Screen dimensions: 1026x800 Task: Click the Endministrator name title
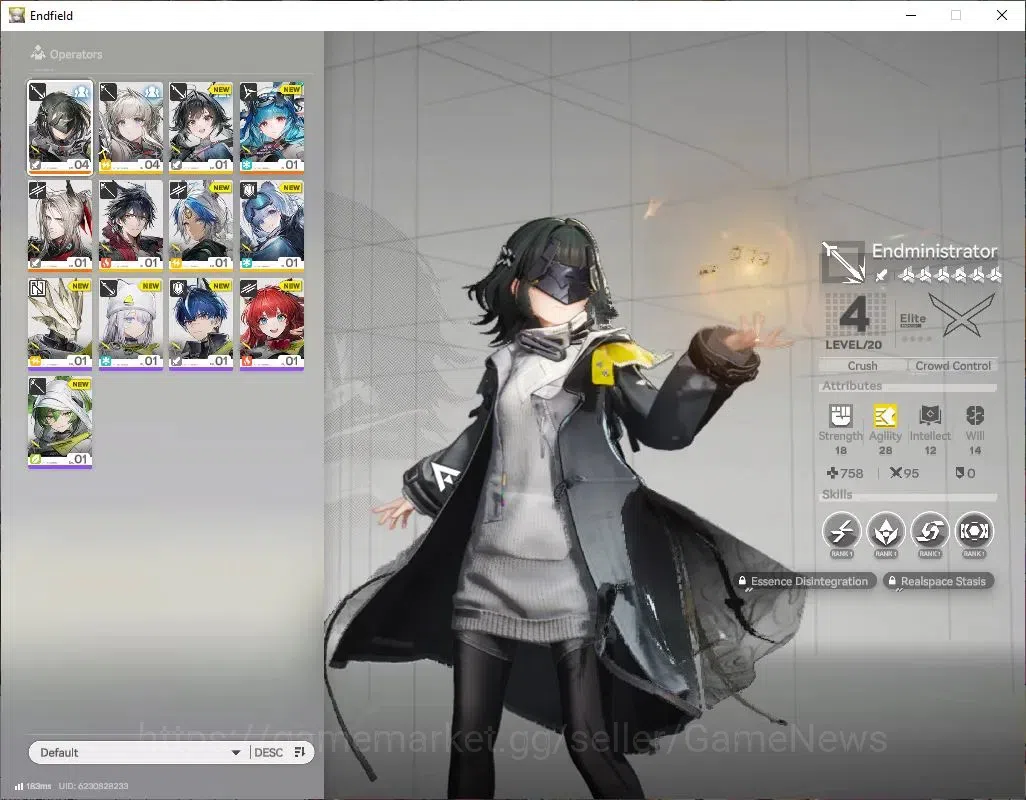(x=934, y=251)
